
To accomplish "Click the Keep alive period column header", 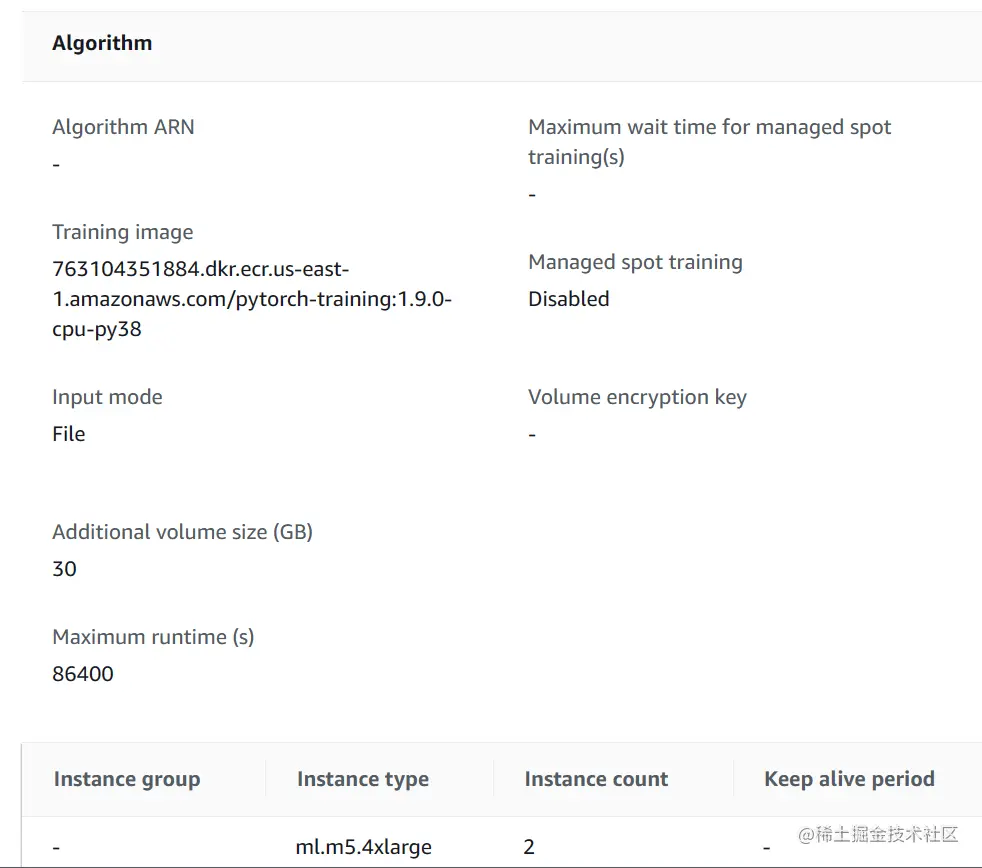I will point(849,779).
